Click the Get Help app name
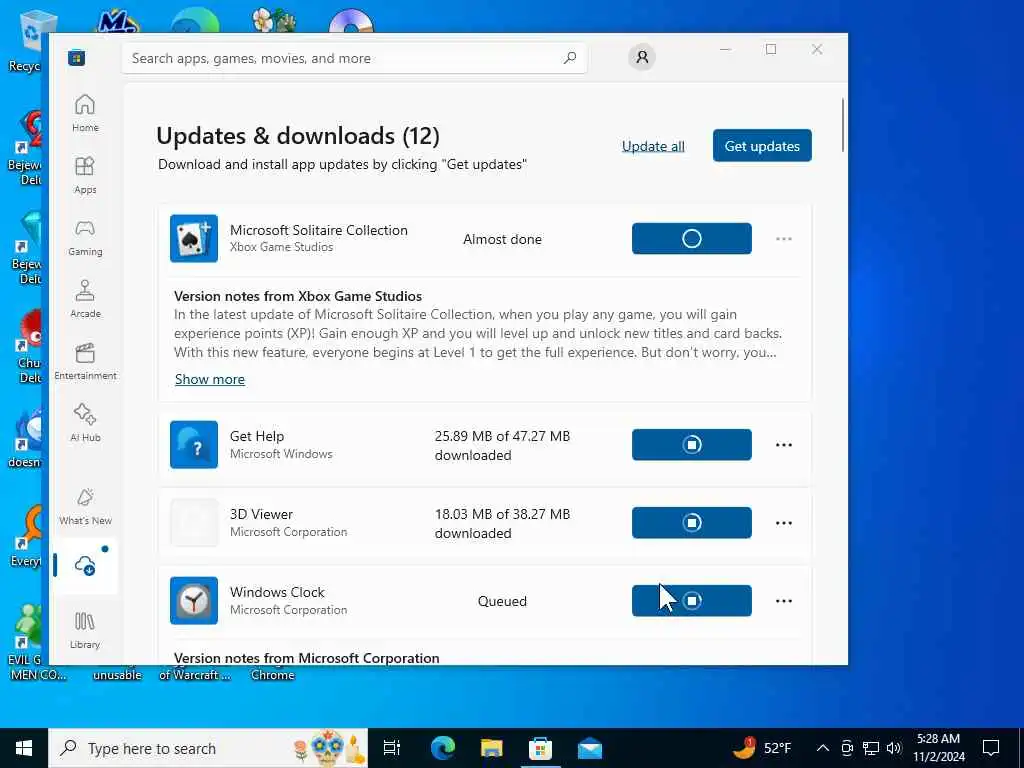This screenshot has width=1024, height=768. [x=257, y=436]
